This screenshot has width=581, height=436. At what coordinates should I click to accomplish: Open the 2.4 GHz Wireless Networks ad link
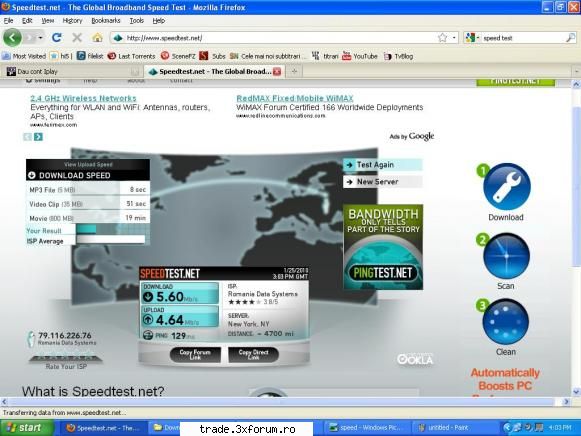83,98
